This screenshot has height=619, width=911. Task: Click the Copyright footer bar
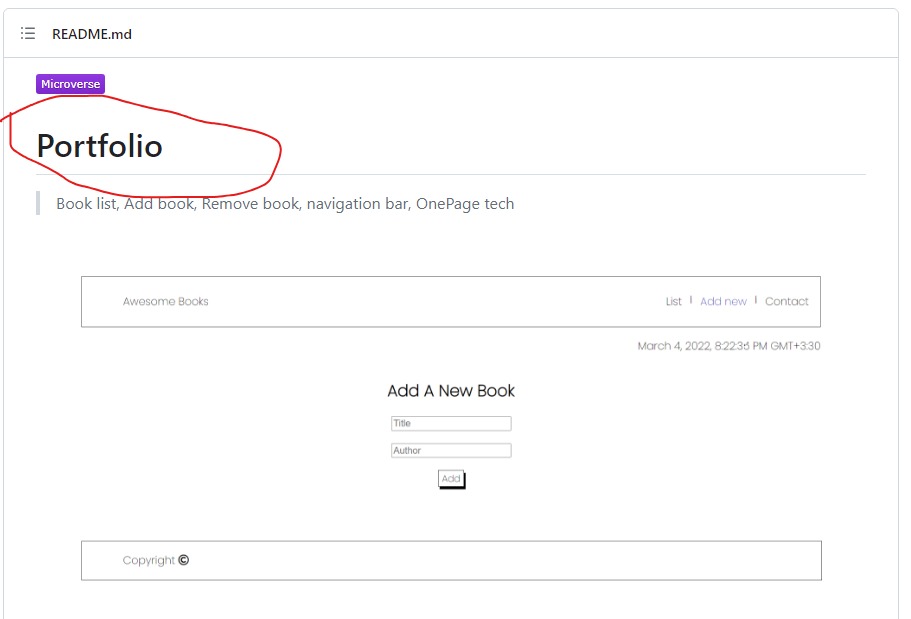point(450,560)
